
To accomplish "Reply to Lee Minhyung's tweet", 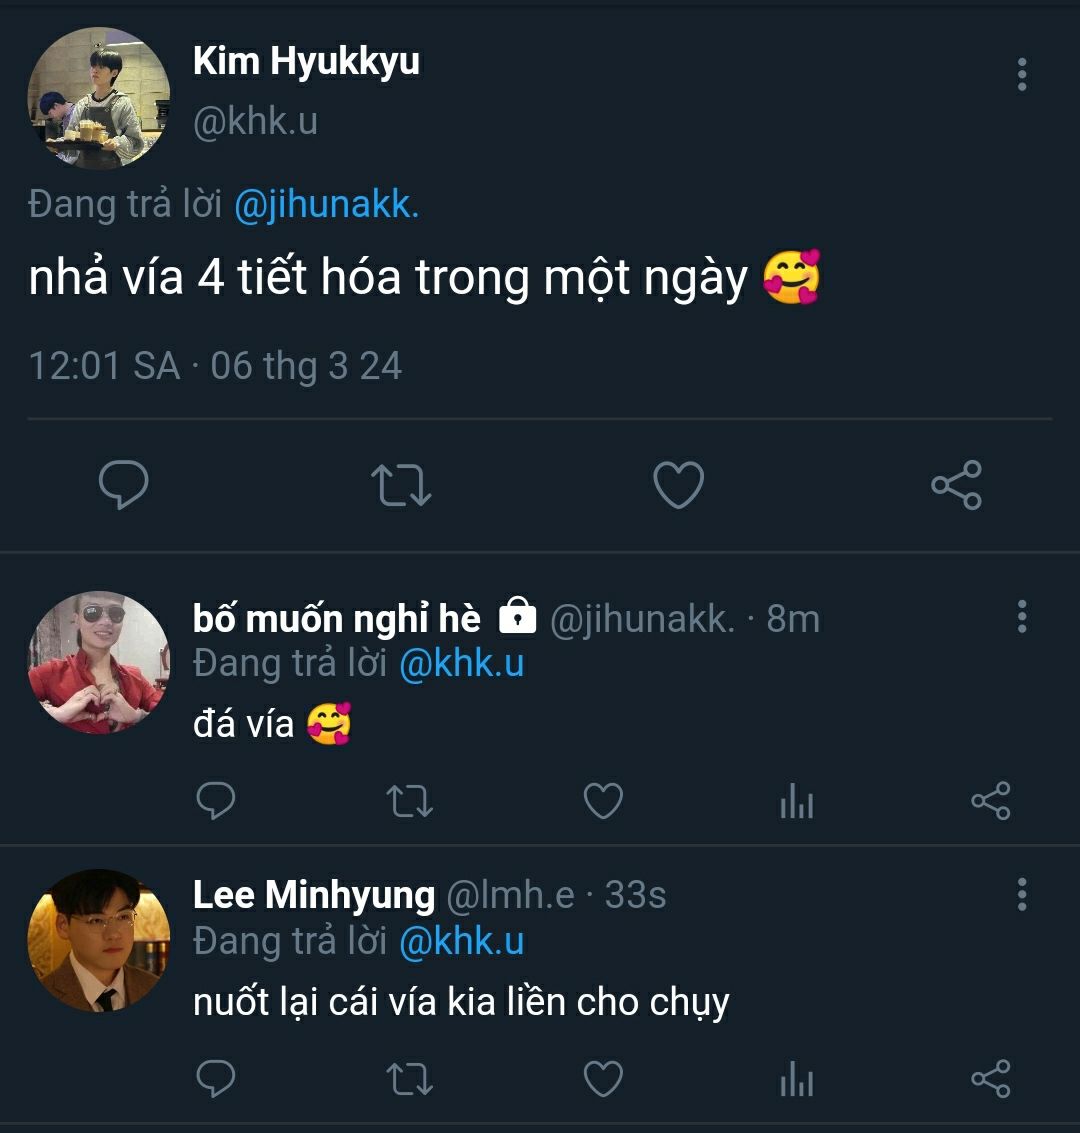I will tap(214, 1079).
